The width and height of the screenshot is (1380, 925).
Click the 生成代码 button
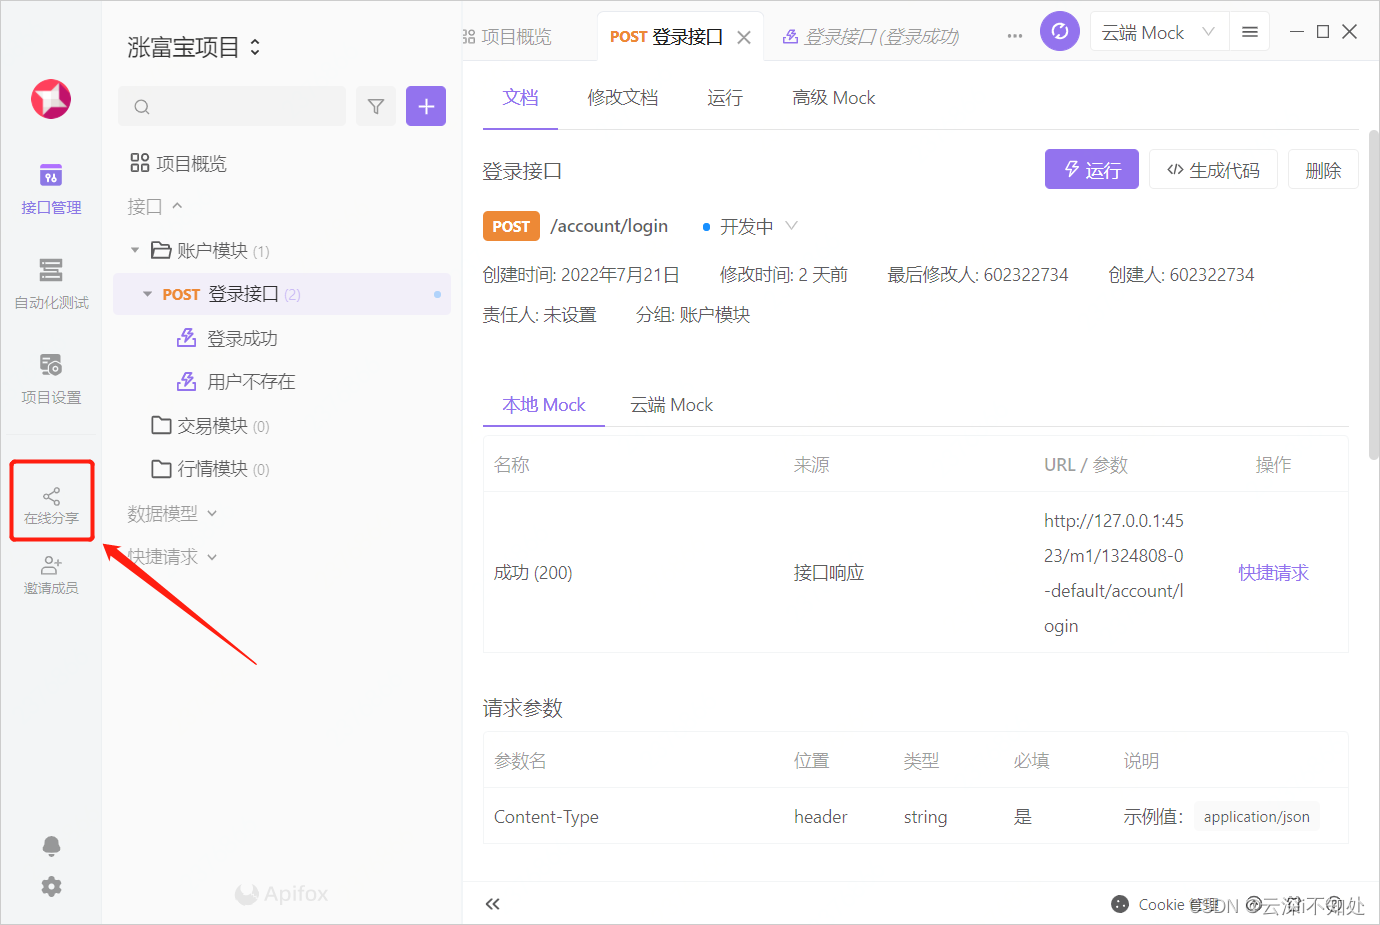[x=1213, y=169]
